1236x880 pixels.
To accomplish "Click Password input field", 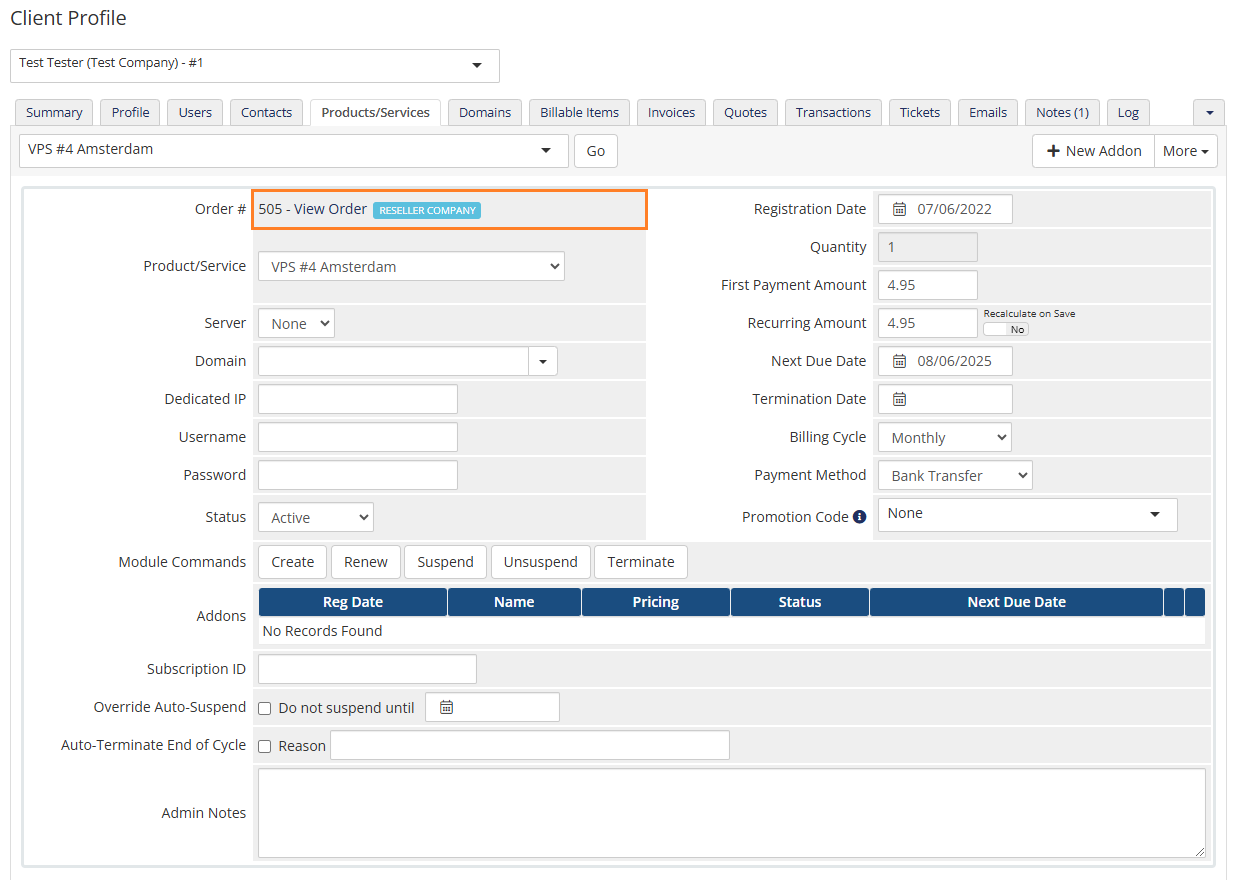I will coord(358,475).
